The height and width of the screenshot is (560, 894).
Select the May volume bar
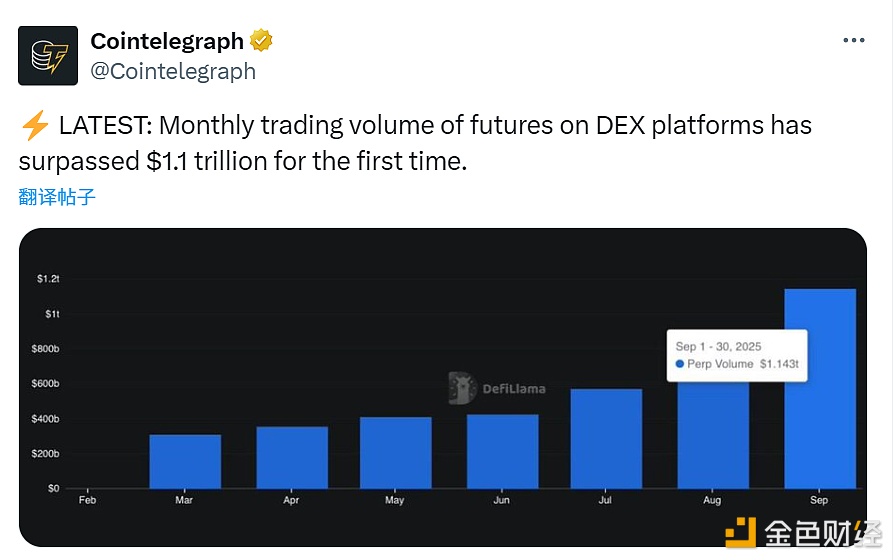(396, 452)
